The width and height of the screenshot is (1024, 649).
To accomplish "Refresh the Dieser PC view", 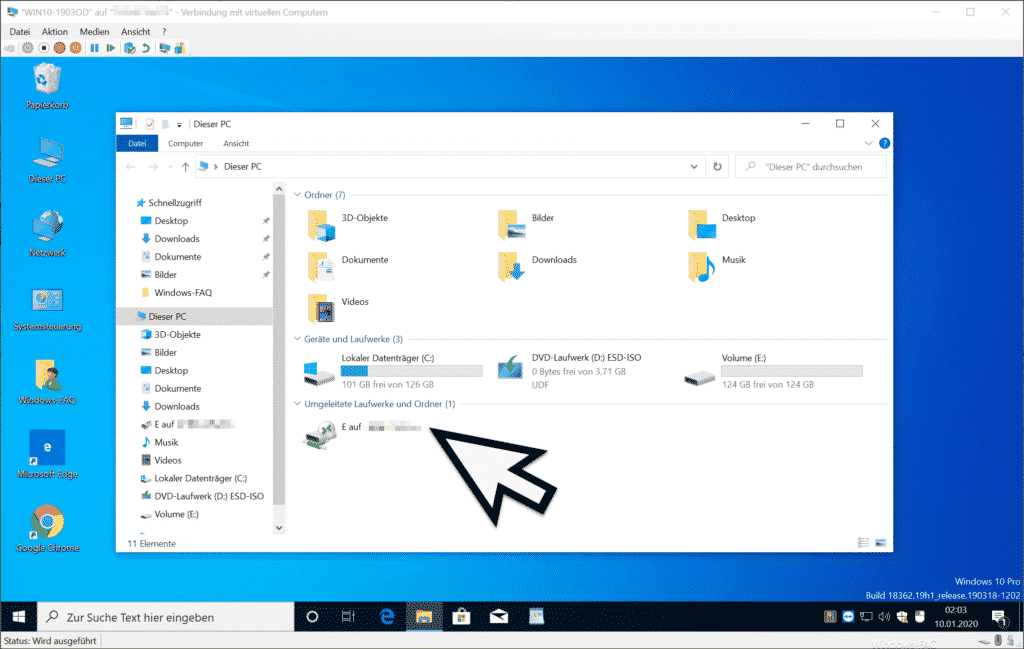I will 717,166.
